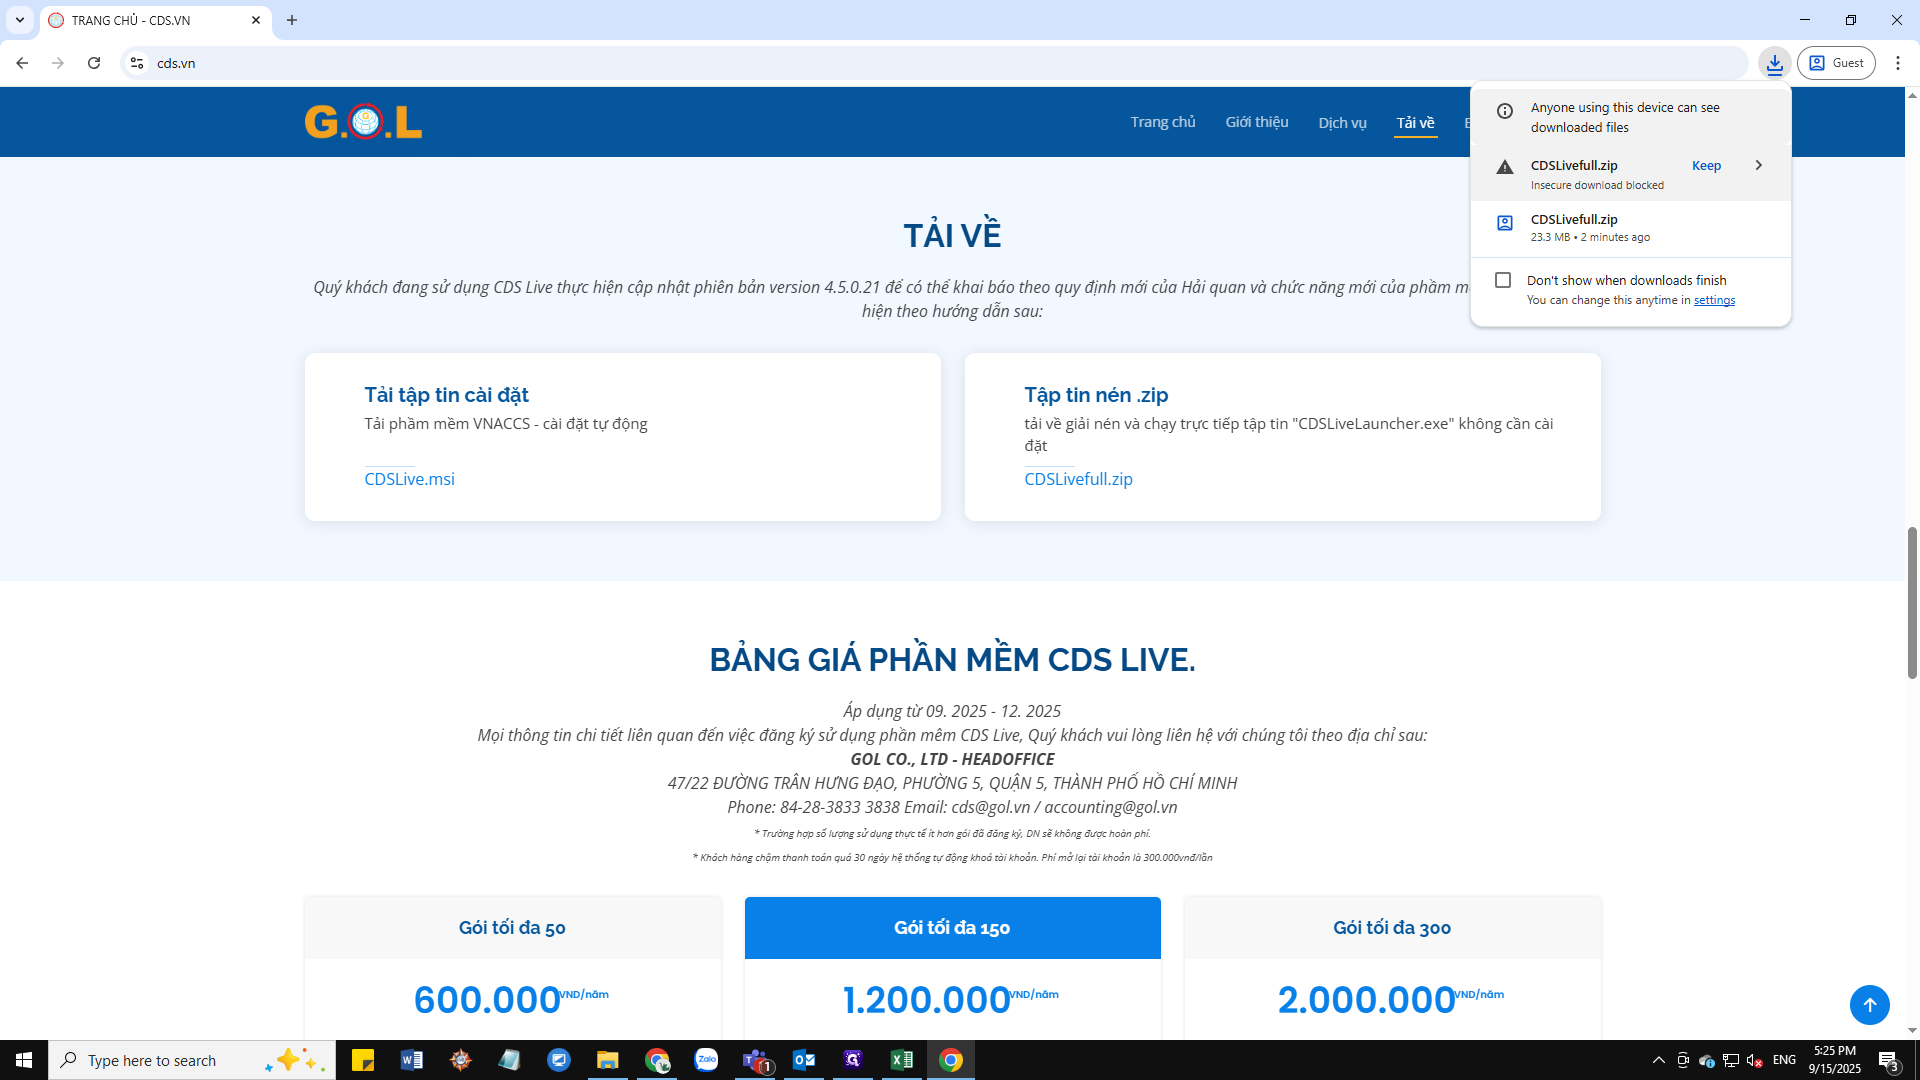This screenshot has width=1920, height=1080.
Task: Click the G.O.L logo
Action: [x=362, y=122]
